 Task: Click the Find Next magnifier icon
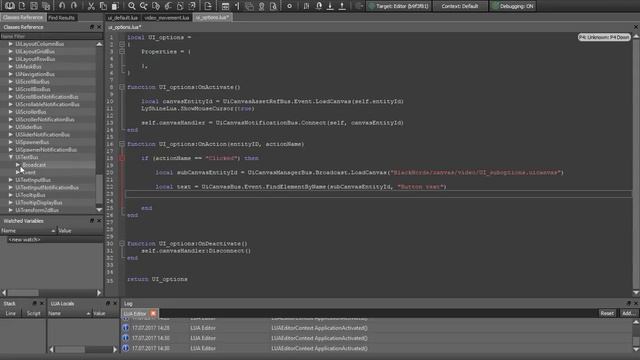[x=144, y=6]
